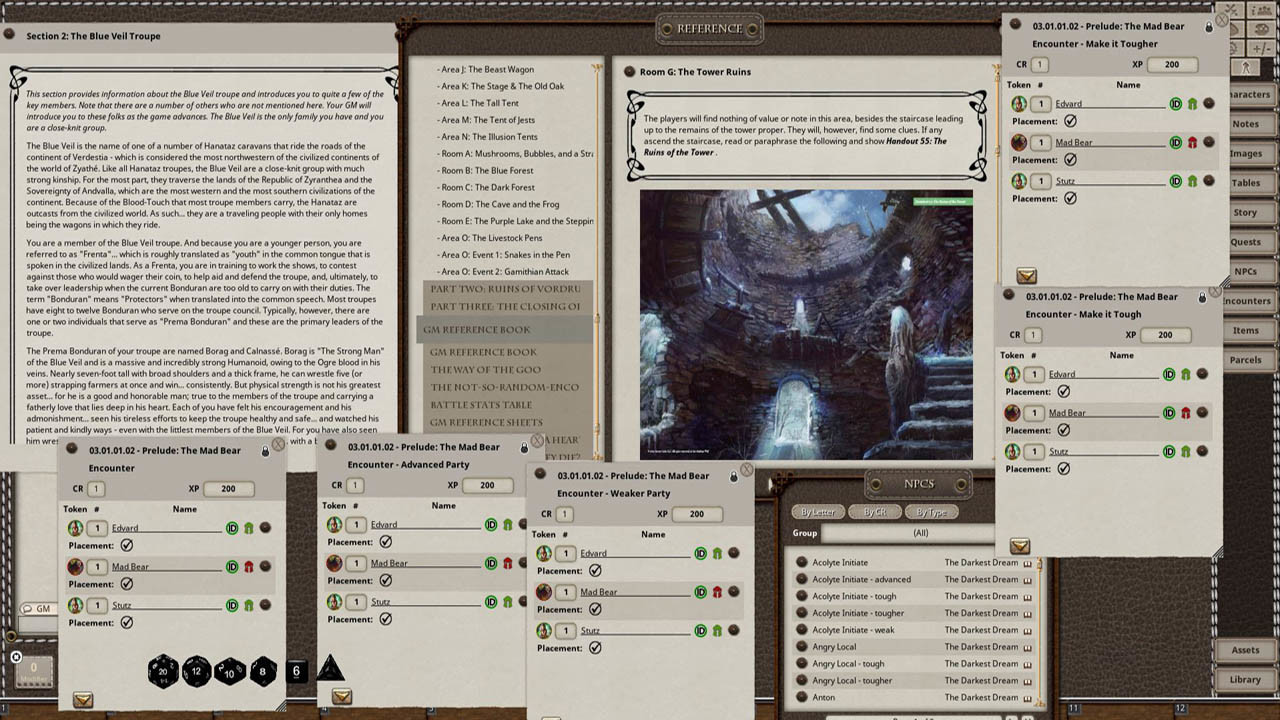This screenshot has height=720, width=1280.
Task: Uncheck Placement for Stutz in Weaker Party encounter
Action: click(x=595, y=648)
